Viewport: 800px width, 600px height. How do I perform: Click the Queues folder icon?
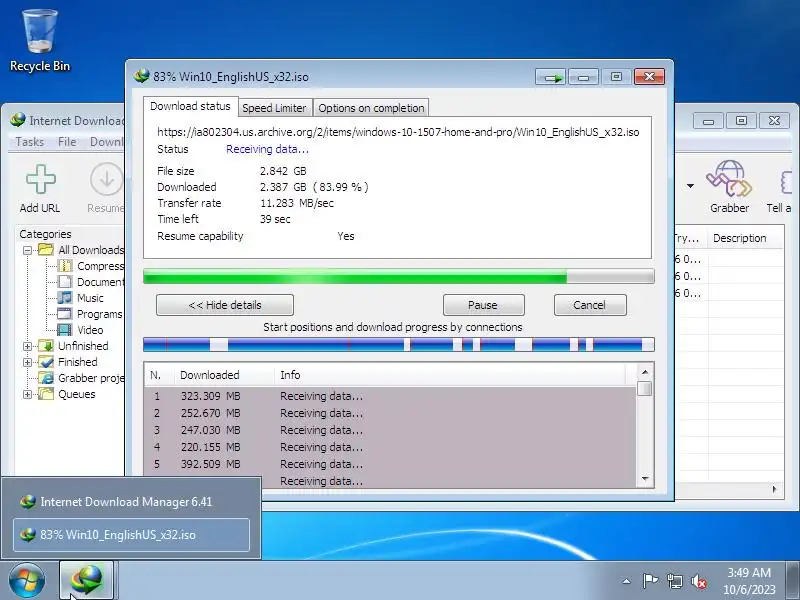[46, 394]
